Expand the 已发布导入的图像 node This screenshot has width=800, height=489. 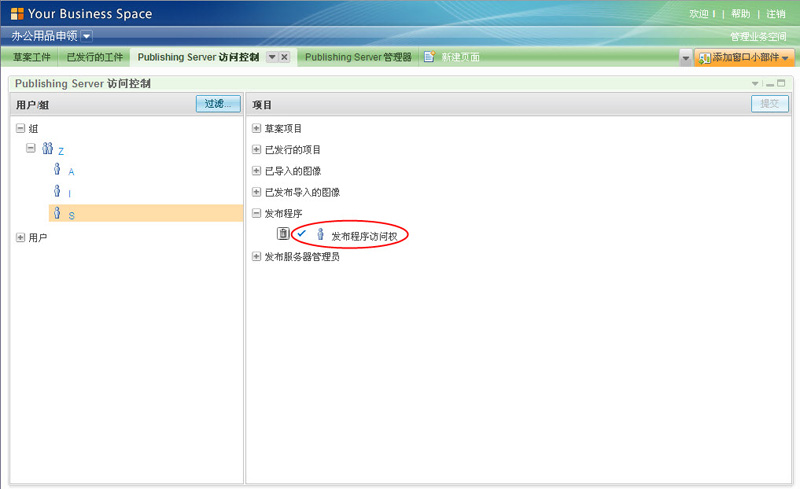(257, 192)
